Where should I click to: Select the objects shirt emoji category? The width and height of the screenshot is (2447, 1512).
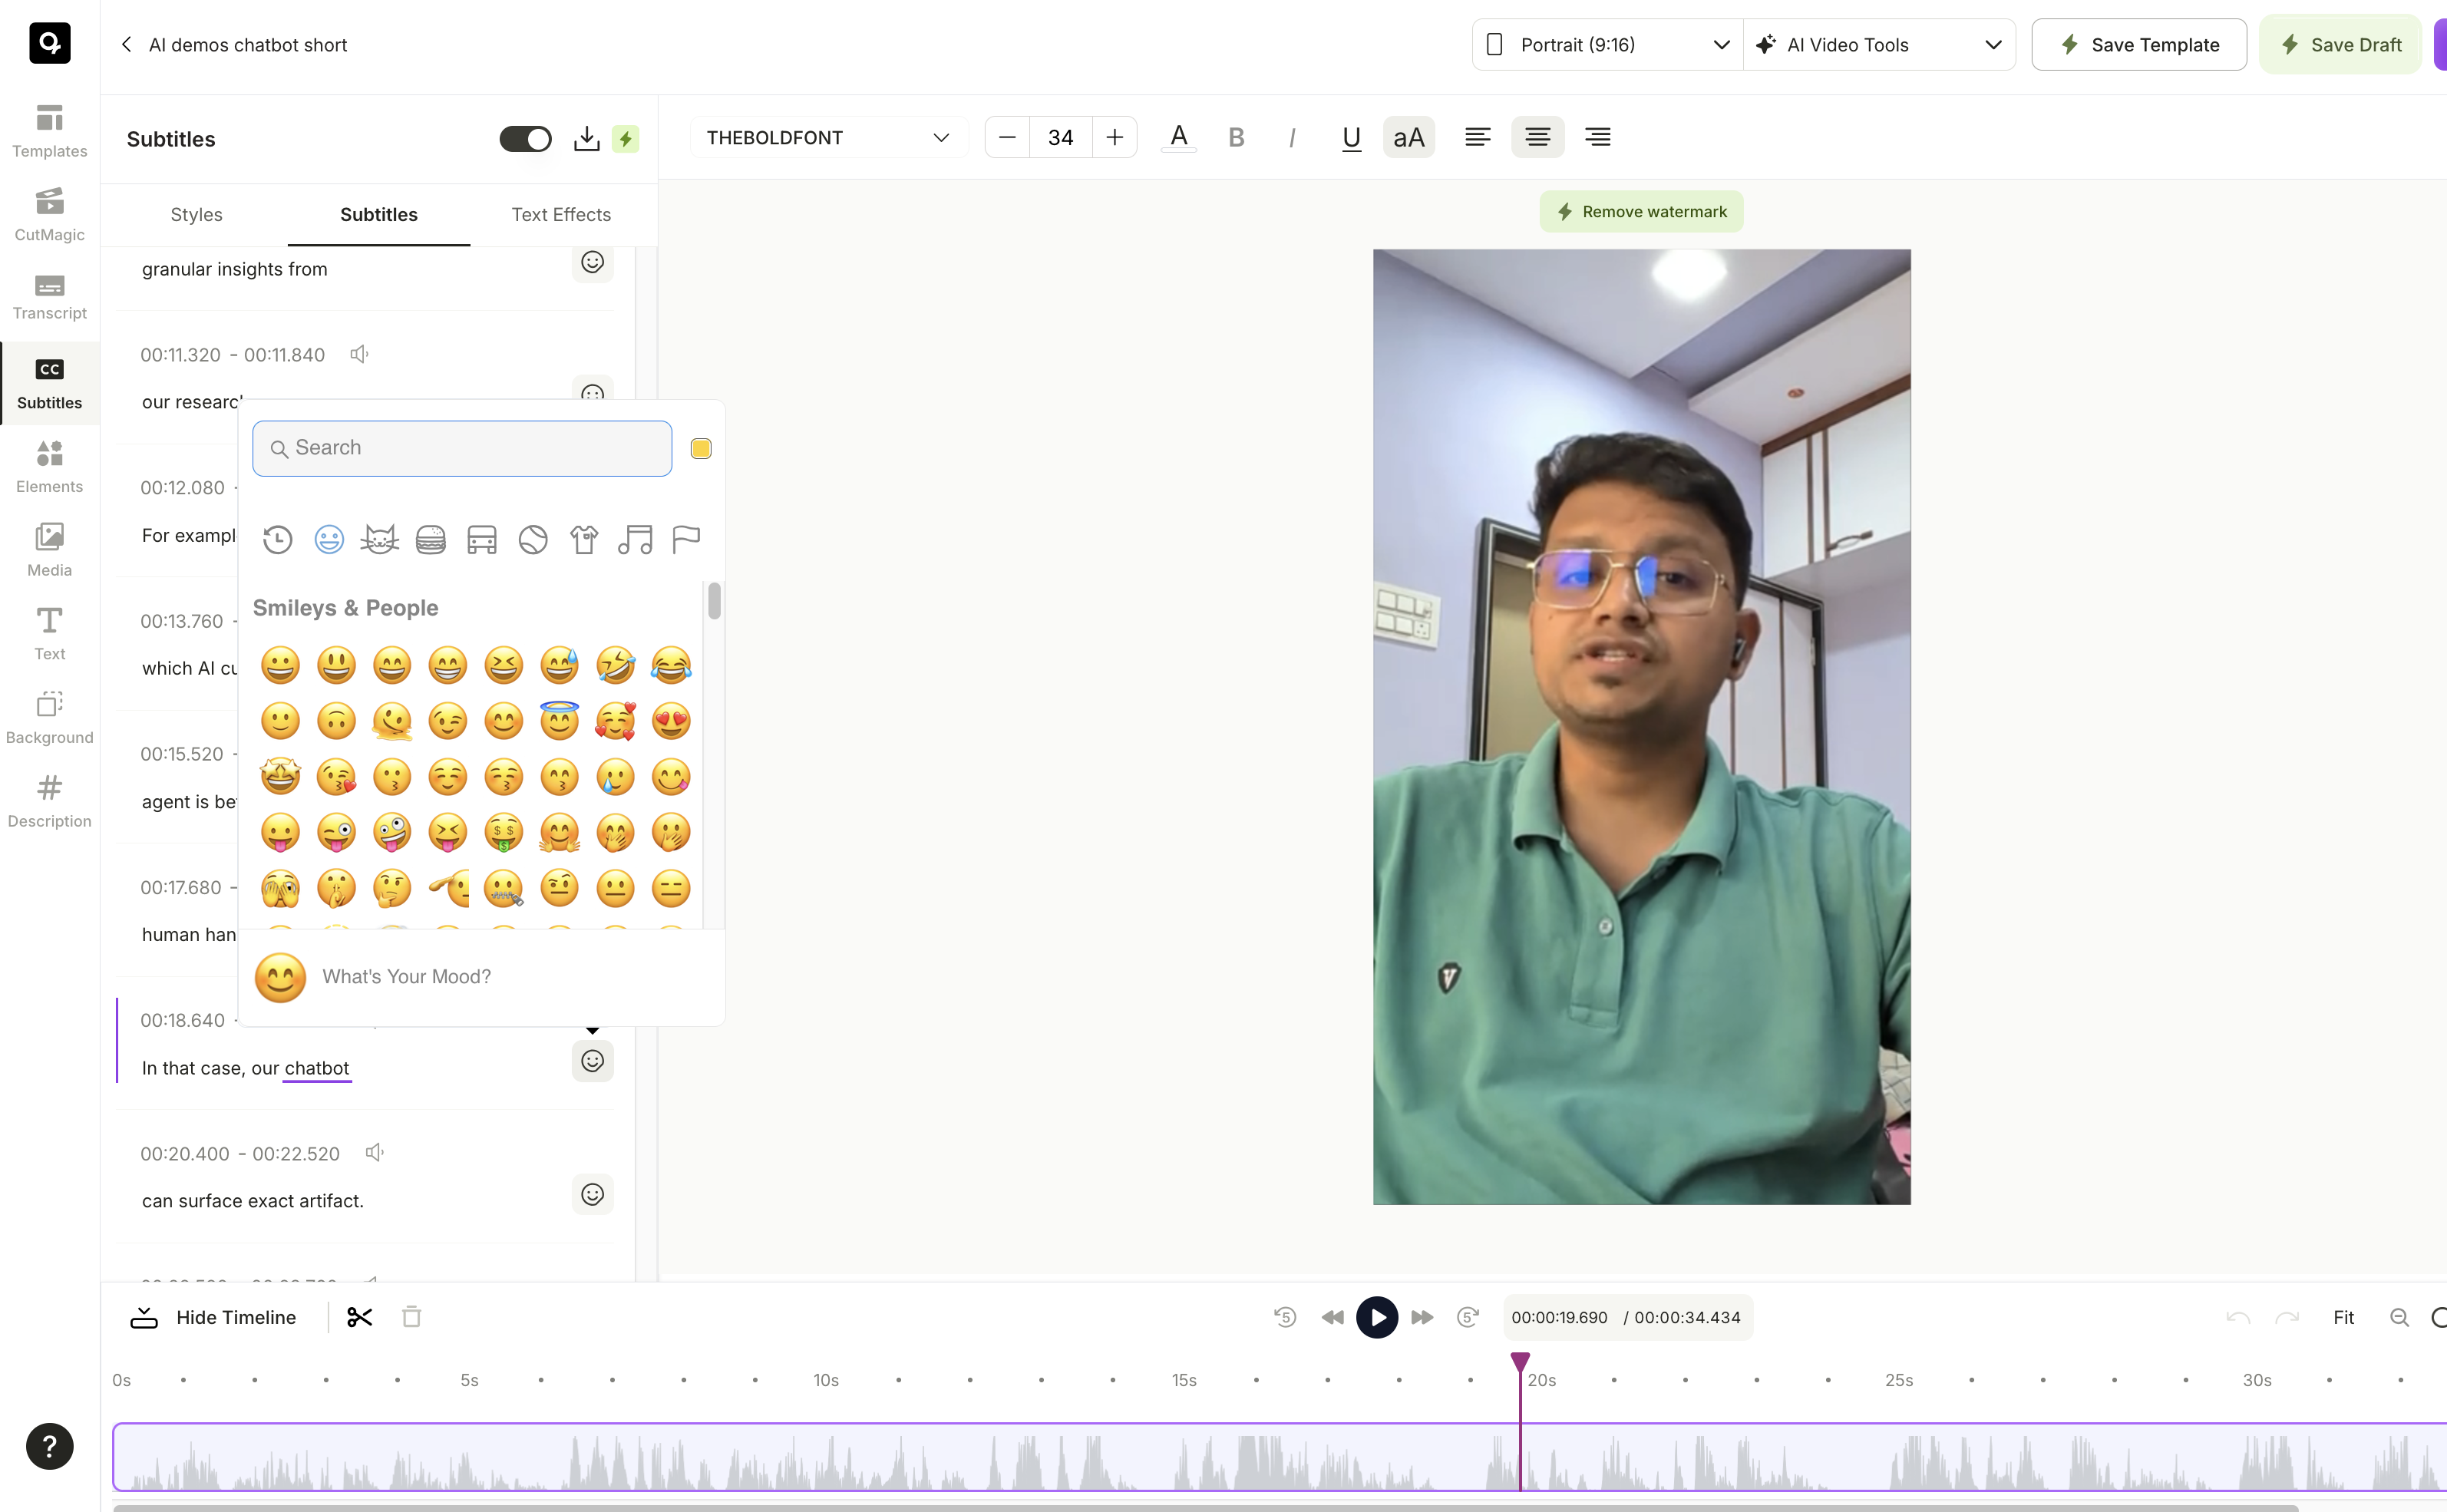click(x=584, y=540)
